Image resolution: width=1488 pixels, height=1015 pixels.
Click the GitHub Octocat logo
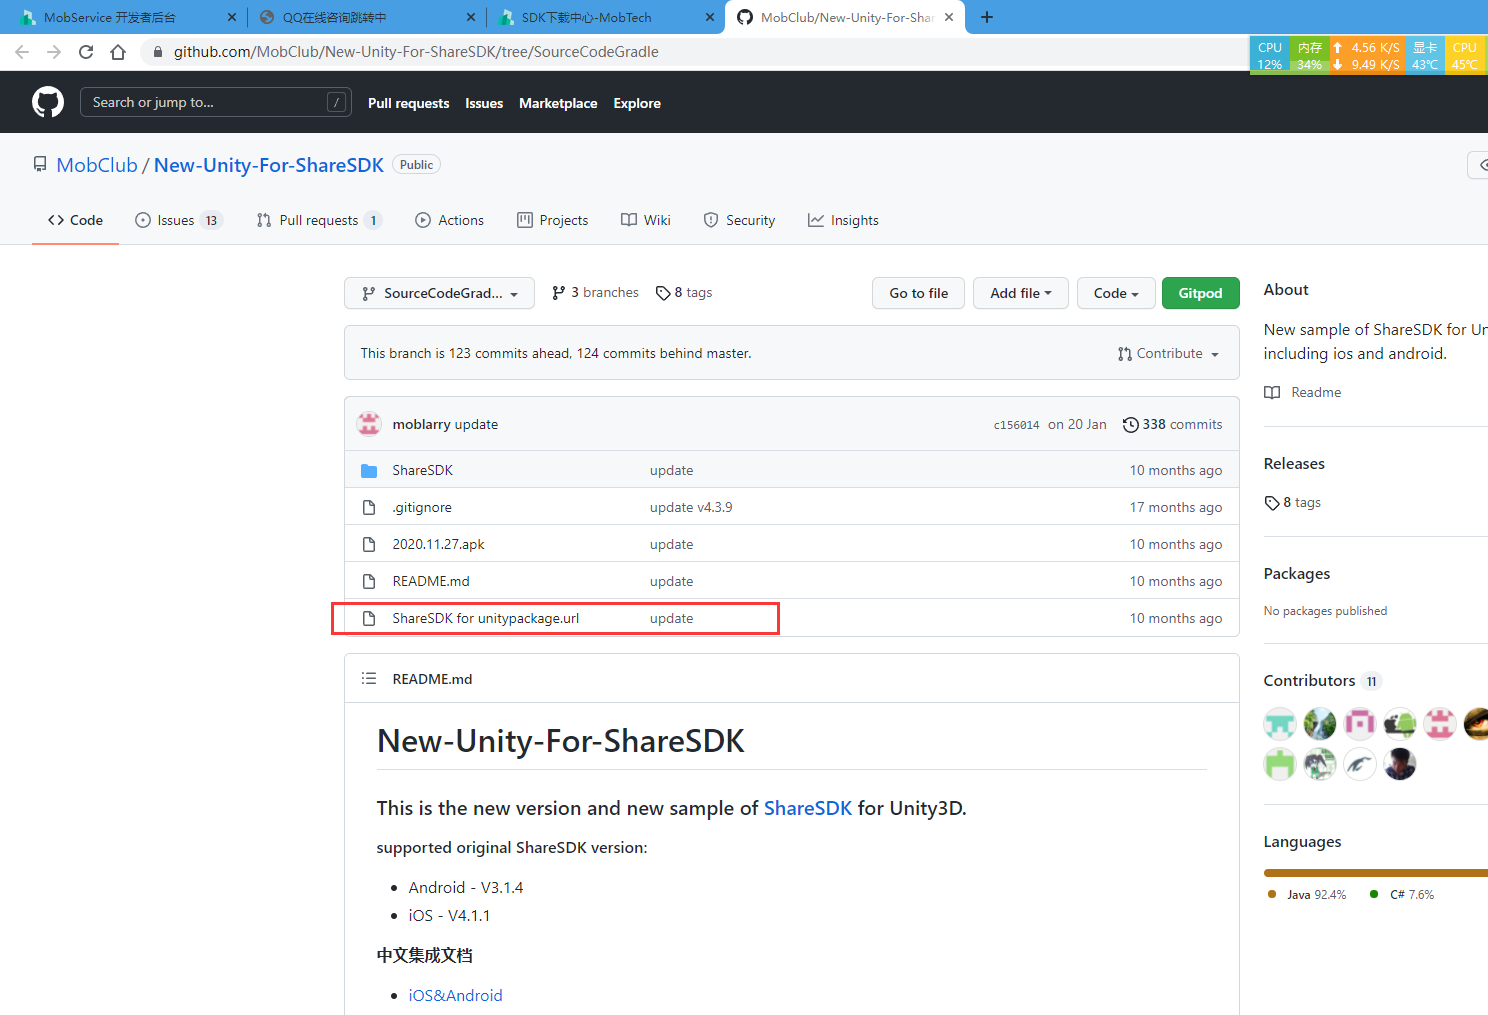coord(48,102)
